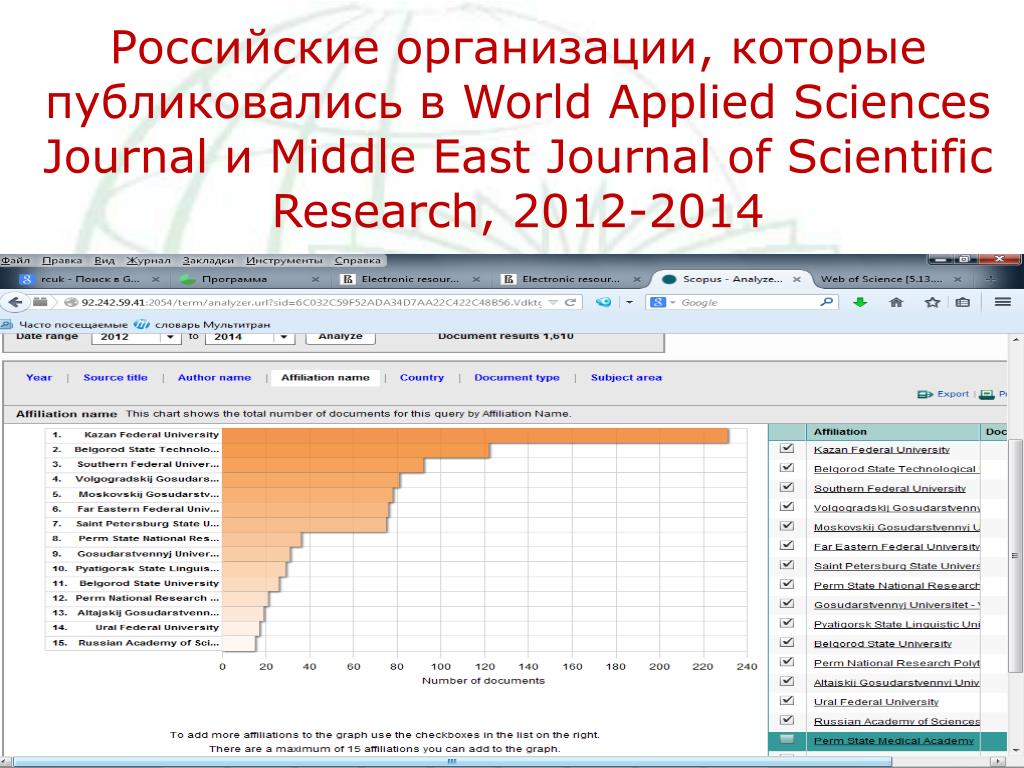Uncheck Russian Academy of Sciences checkbox

pyautogui.click(x=787, y=720)
